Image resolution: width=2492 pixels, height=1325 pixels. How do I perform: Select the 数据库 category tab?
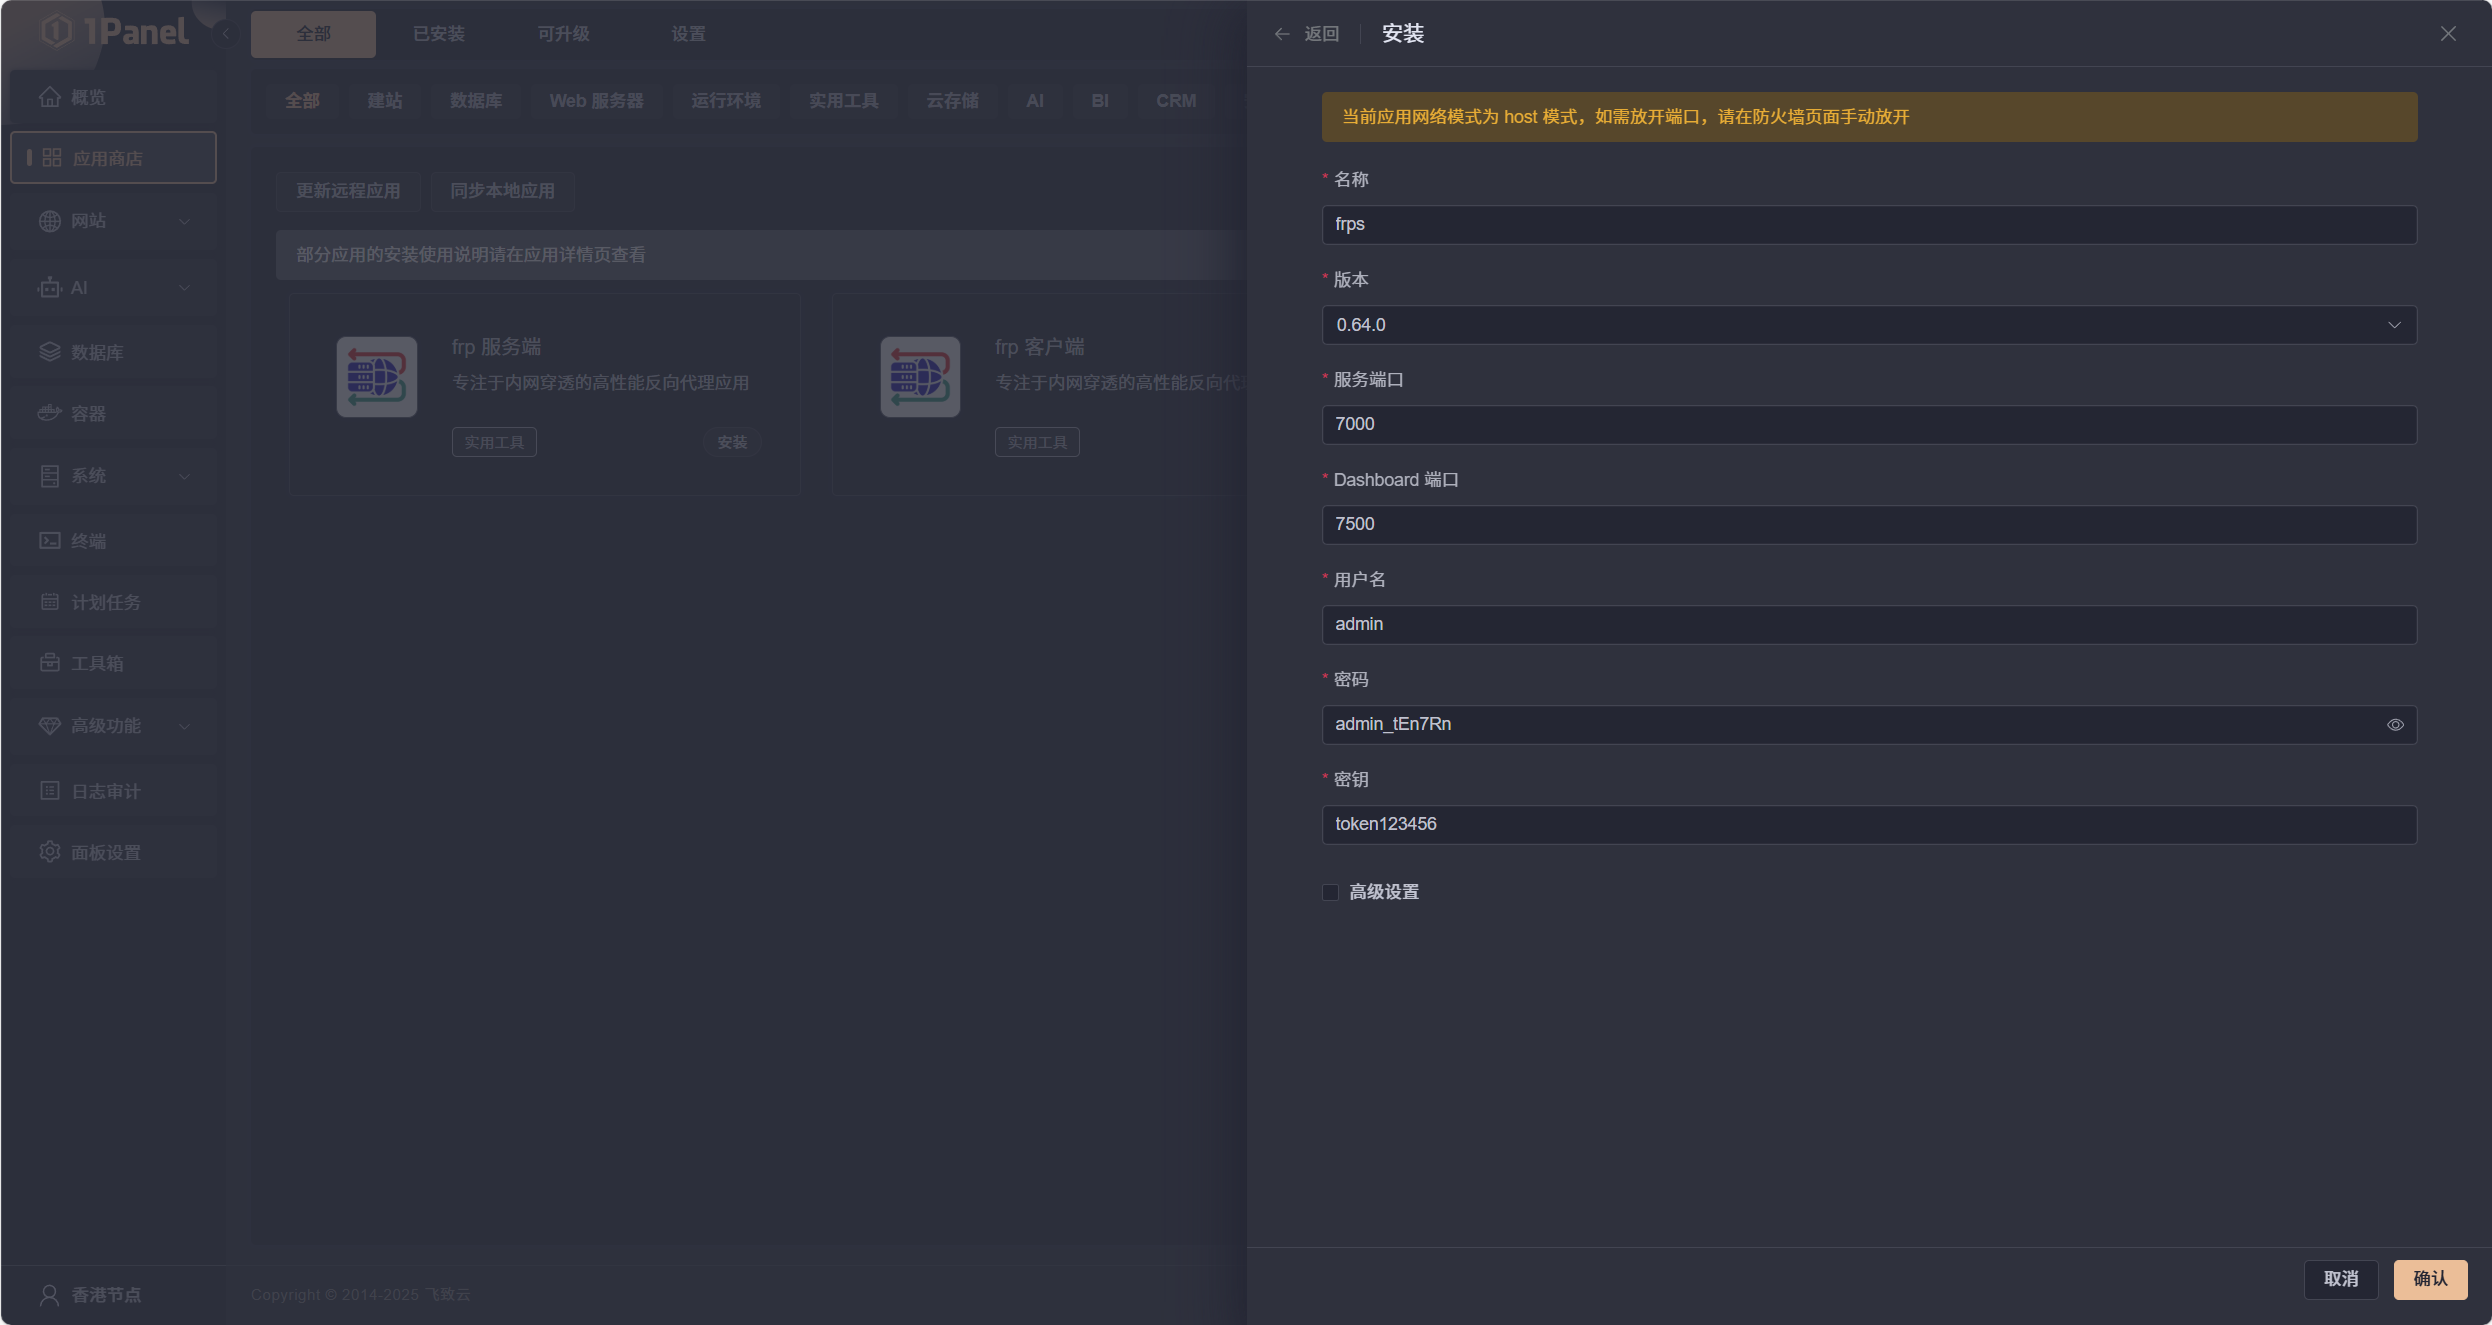tap(476, 101)
